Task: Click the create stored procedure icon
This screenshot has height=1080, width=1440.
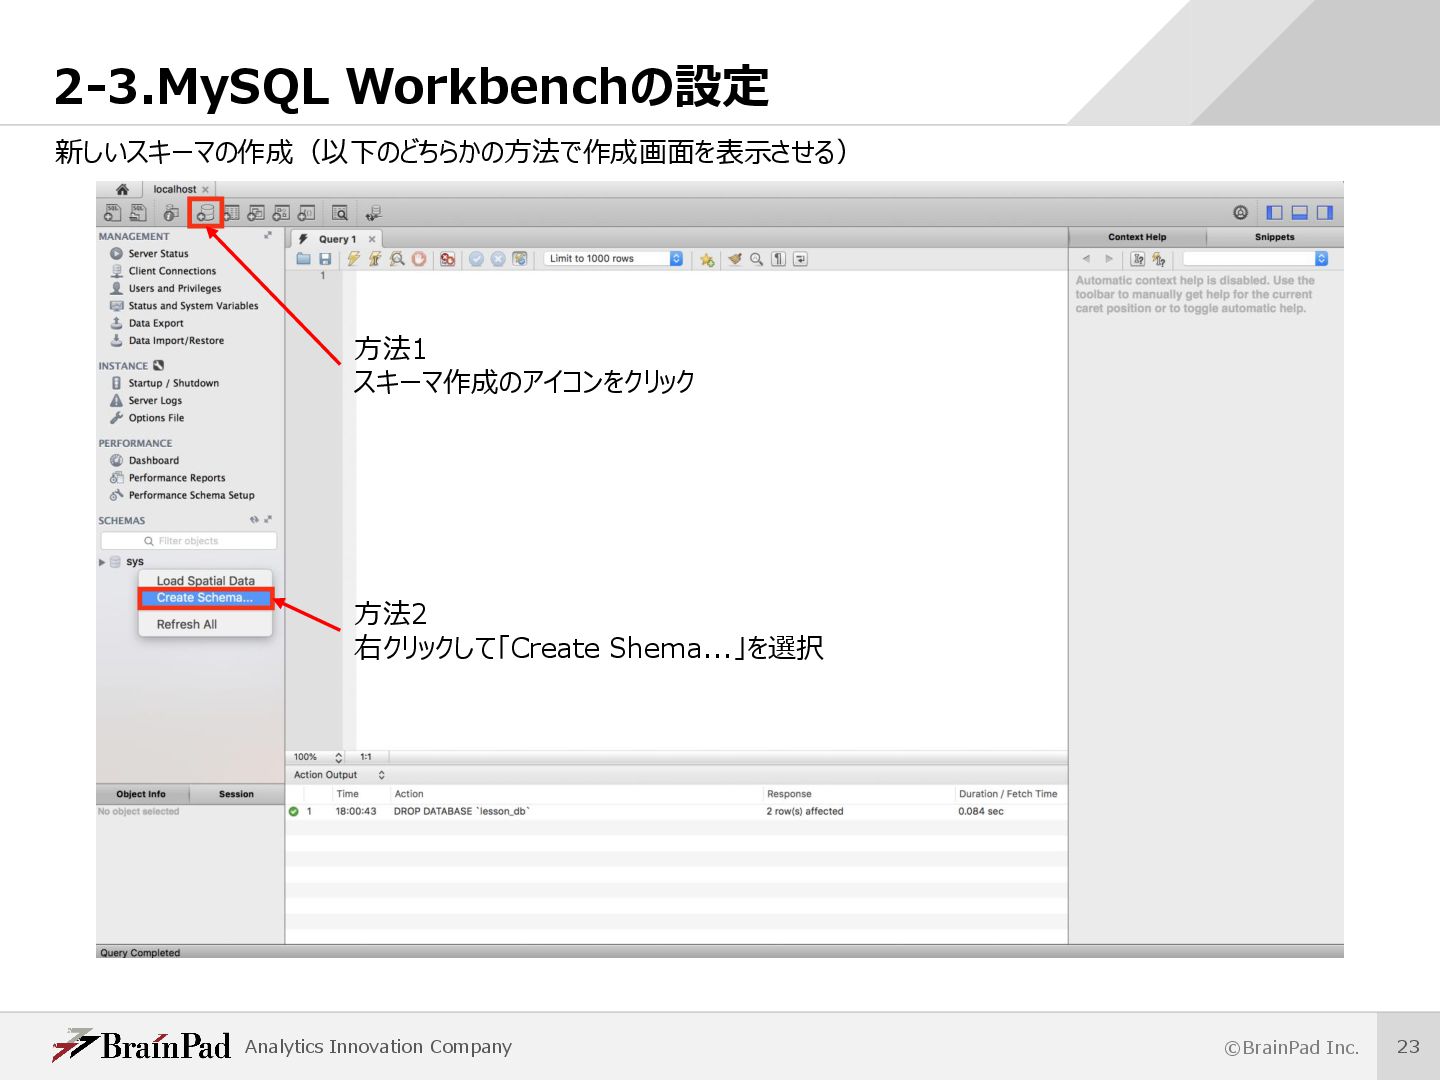Action: tap(281, 213)
